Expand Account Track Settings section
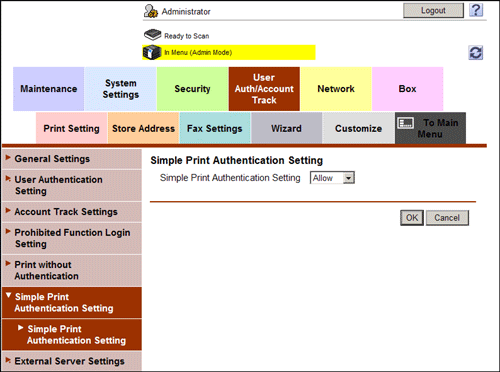 point(72,212)
